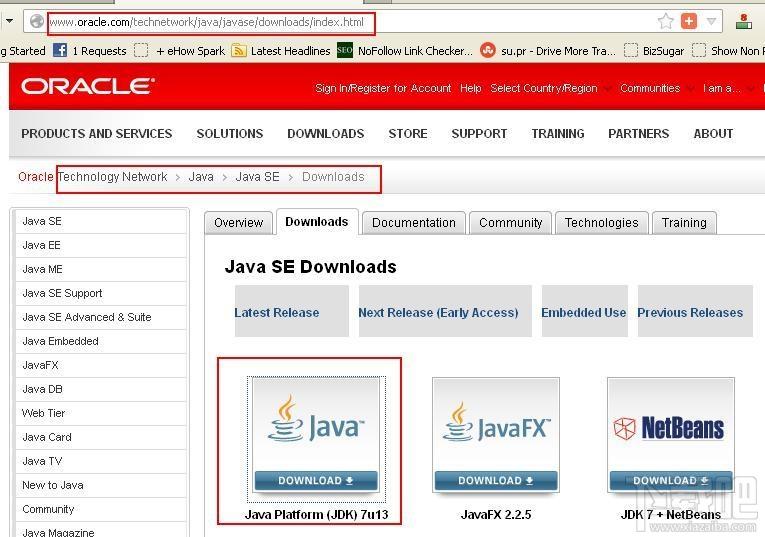Select Java DB in the sidebar
Viewport: 765px width, 537px height.
point(101,389)
